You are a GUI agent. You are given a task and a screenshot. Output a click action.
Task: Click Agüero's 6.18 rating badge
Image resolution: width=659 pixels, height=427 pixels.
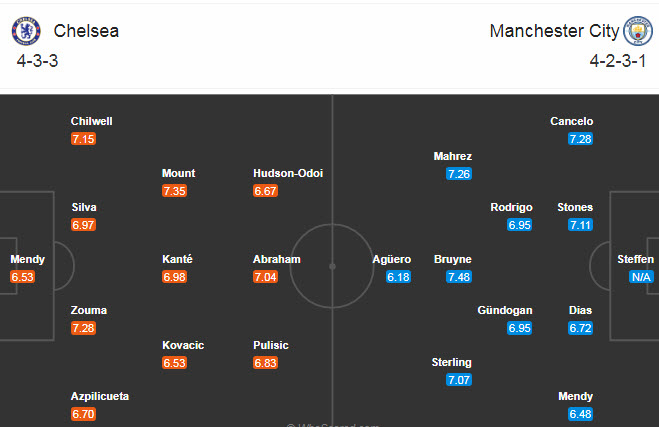pos(398,277)
